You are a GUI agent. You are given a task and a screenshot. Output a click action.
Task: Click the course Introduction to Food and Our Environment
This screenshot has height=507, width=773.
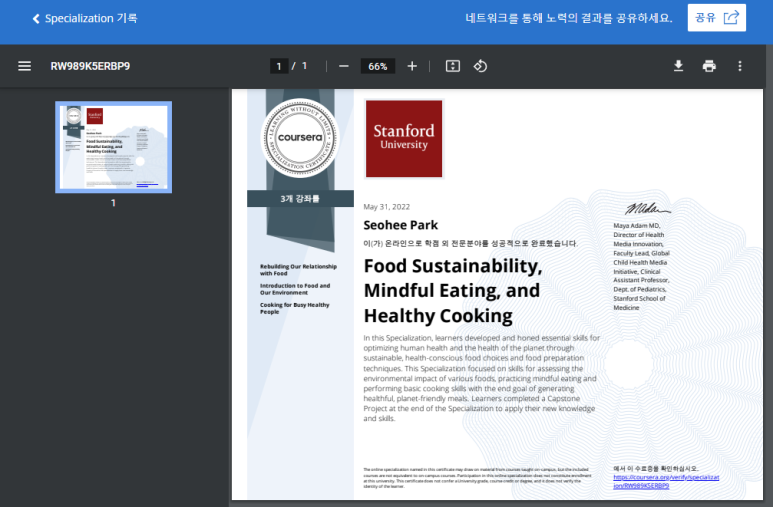295,289
